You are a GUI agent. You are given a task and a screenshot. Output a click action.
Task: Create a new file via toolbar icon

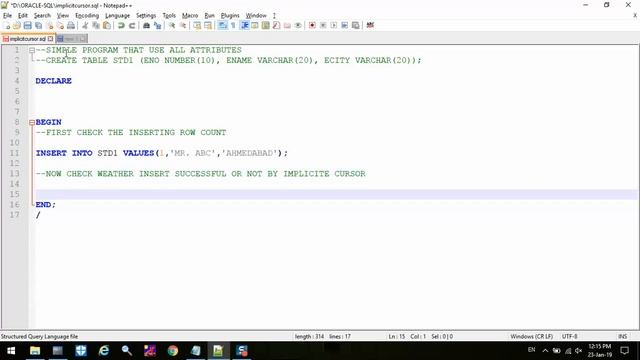click(6, 25)
